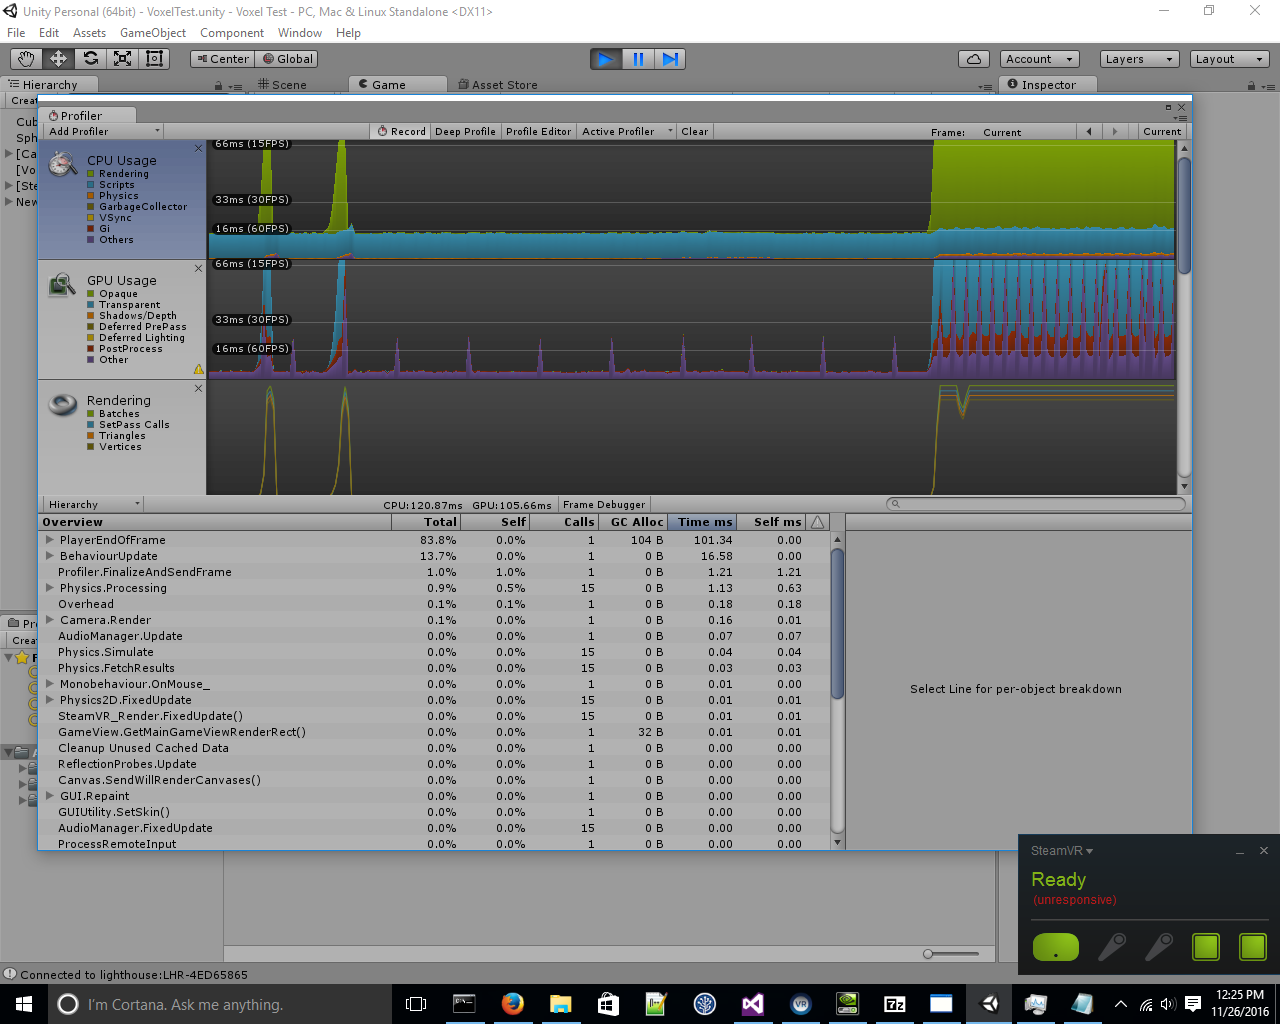
Task: Click the first SteamVR base station icon
Action: [x=1206, y=947]
